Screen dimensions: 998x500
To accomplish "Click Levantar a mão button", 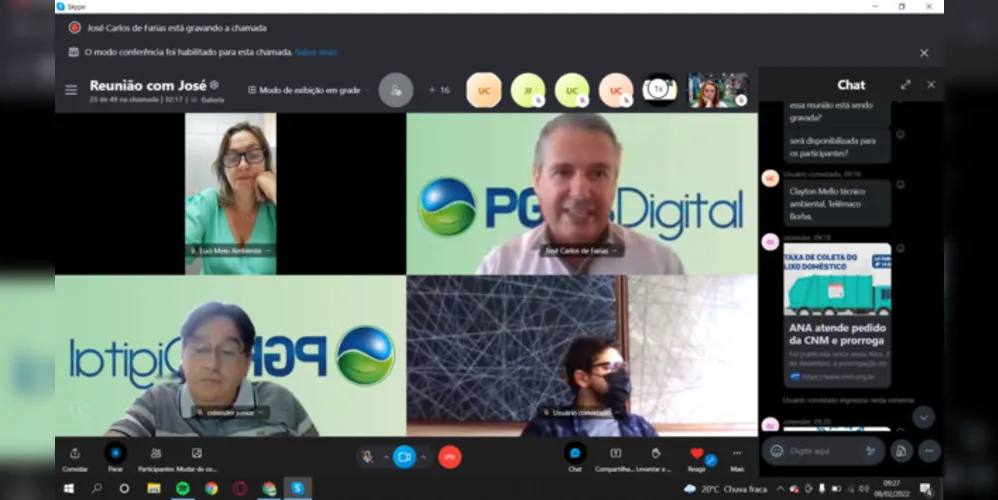I will tap(655, 459).
